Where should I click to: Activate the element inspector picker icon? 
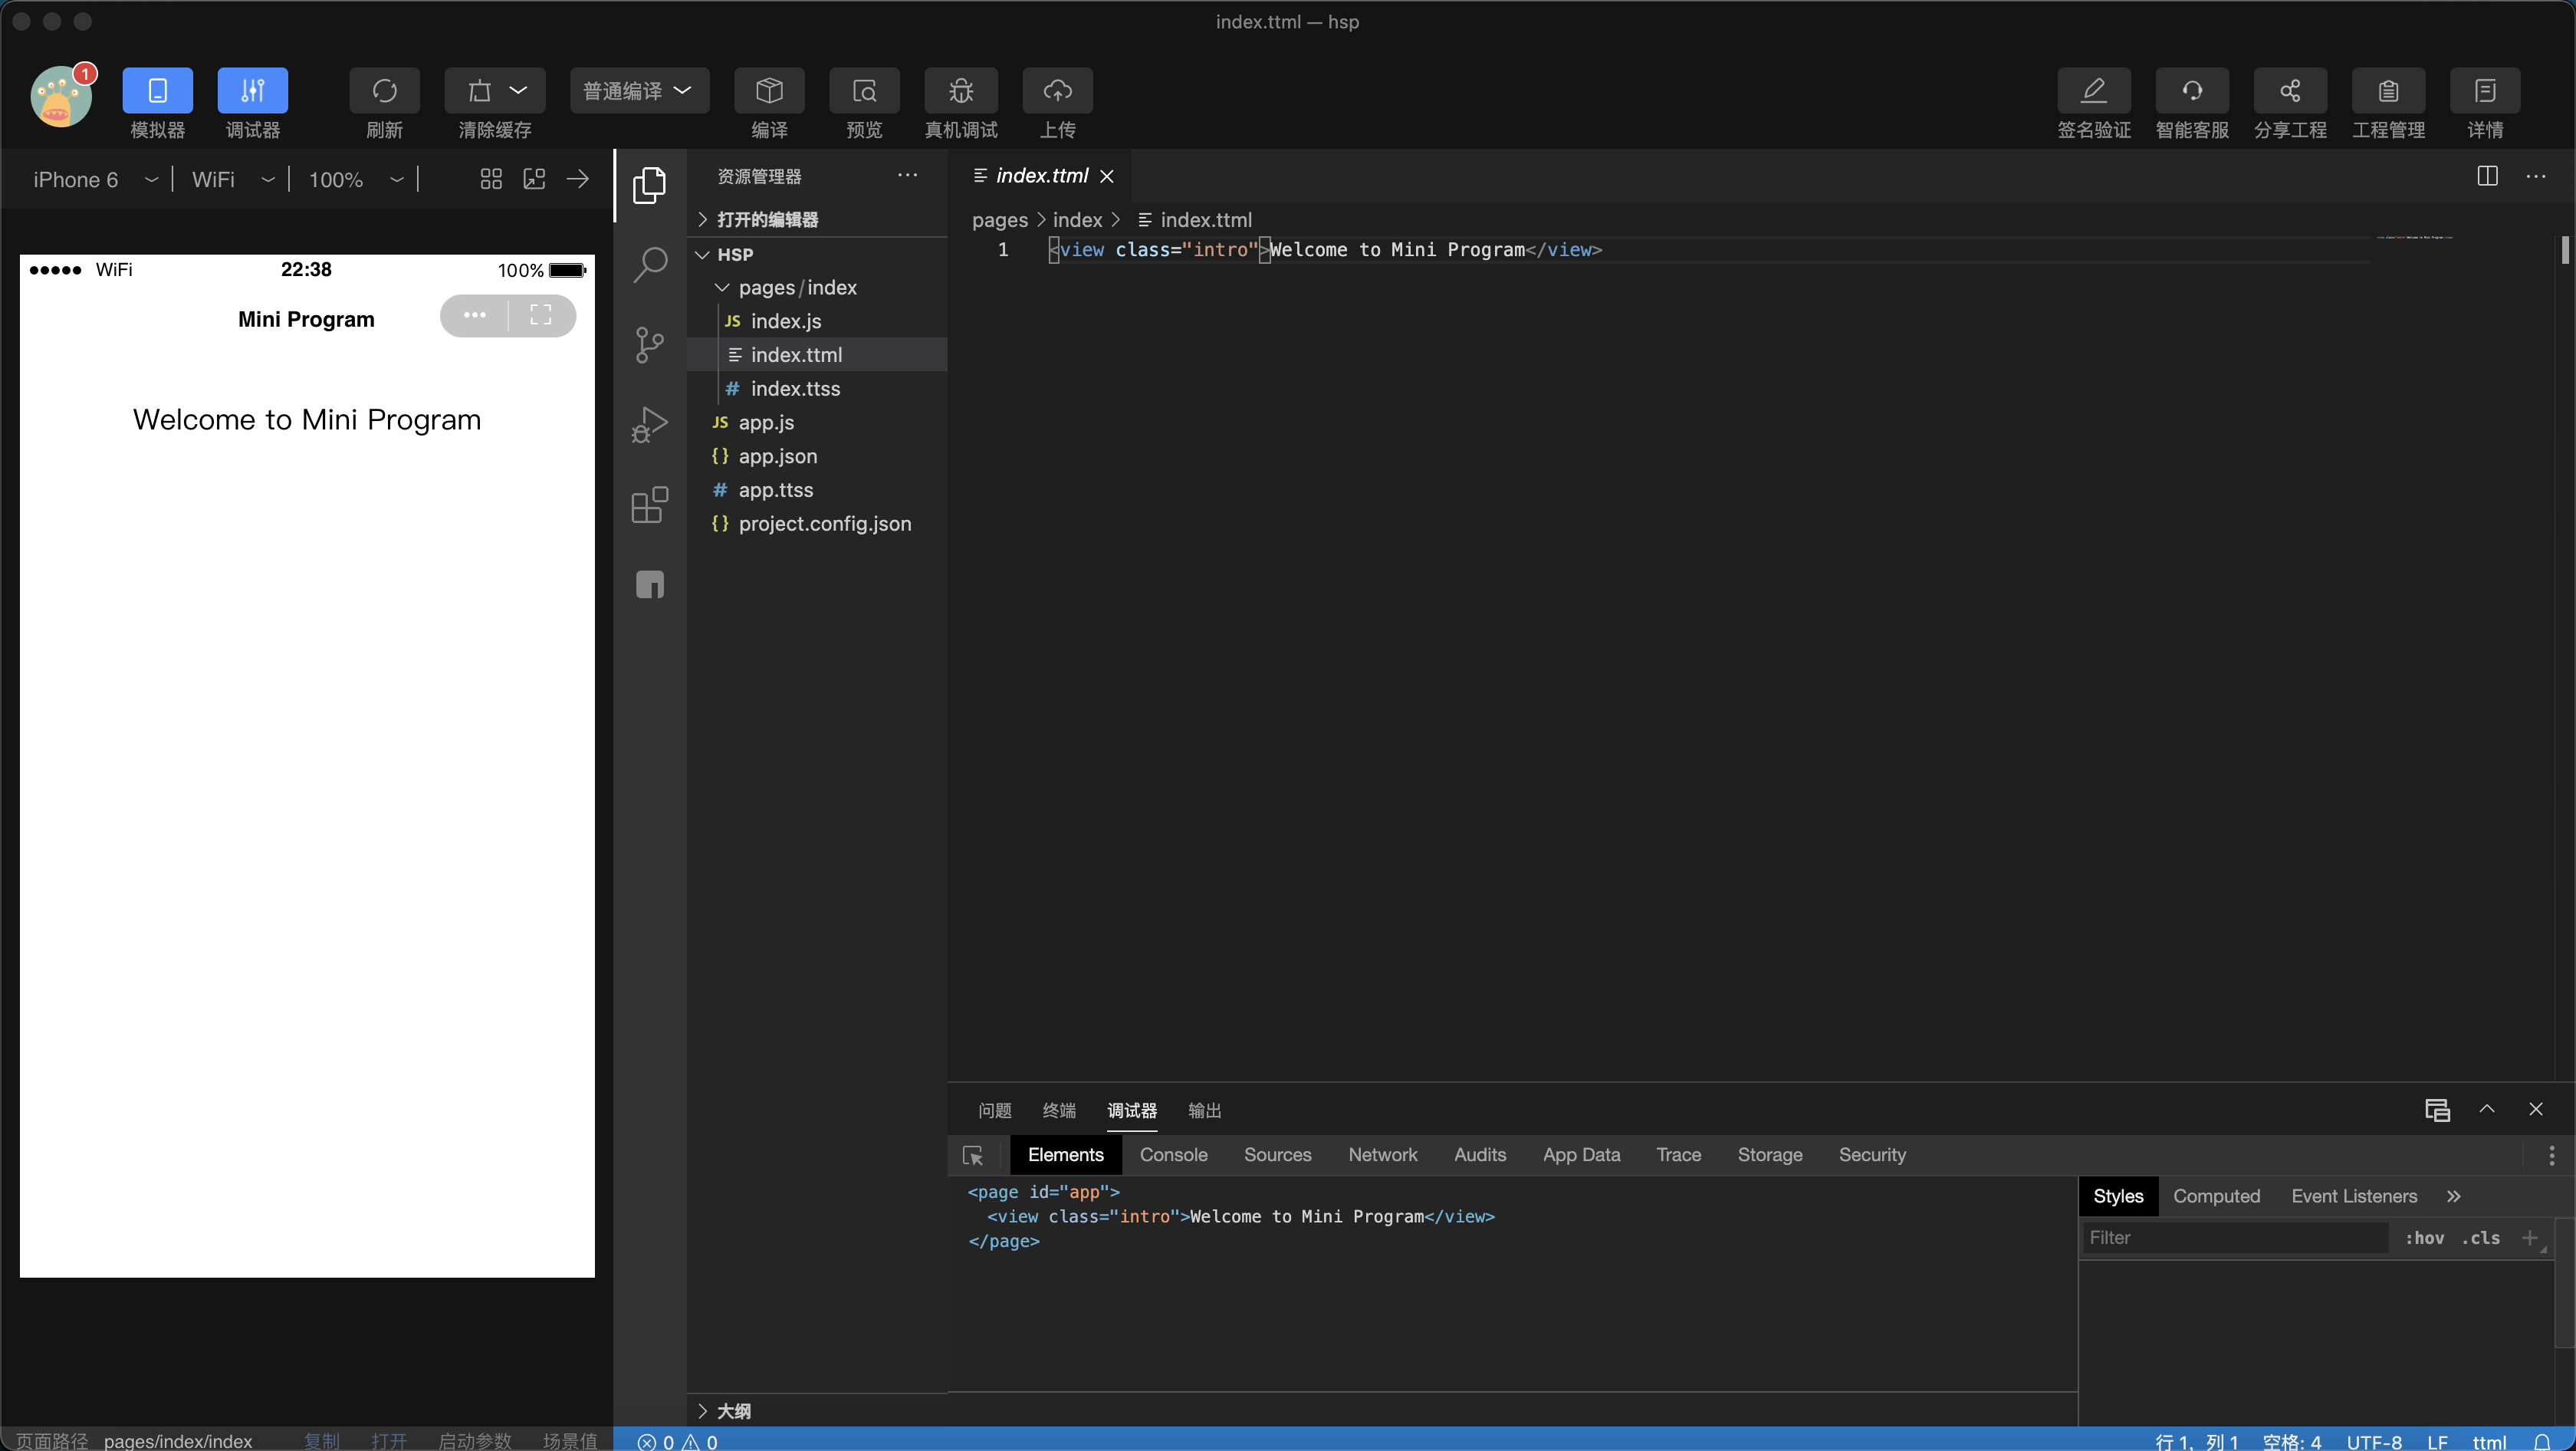pos(972,1155)
